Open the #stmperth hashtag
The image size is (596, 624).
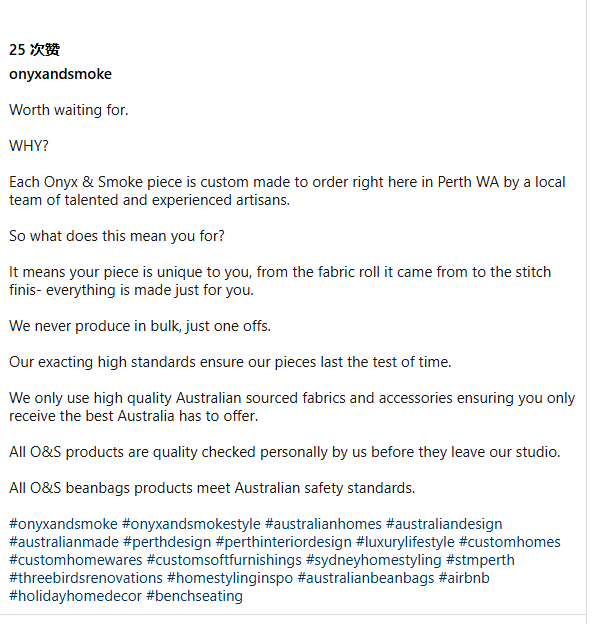[480, 560]
